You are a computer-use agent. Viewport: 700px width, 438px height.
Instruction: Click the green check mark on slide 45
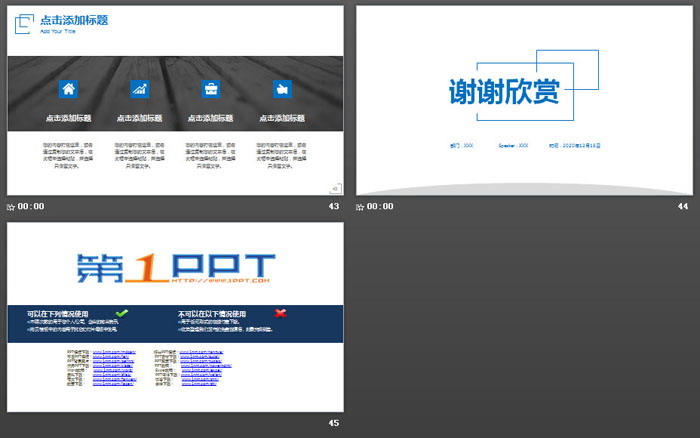pyautogui.click(x=121, y=313)
